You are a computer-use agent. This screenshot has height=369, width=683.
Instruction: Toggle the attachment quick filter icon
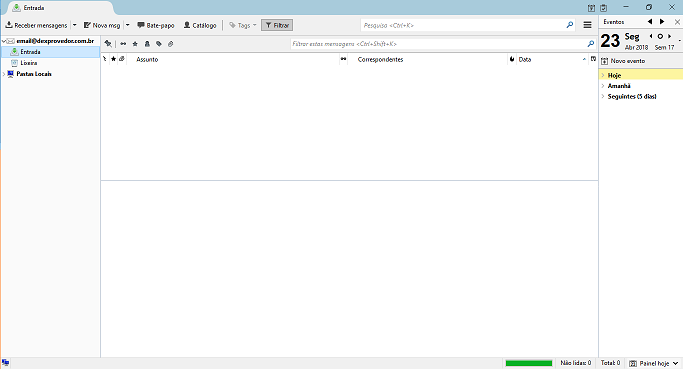click(171, 44)
